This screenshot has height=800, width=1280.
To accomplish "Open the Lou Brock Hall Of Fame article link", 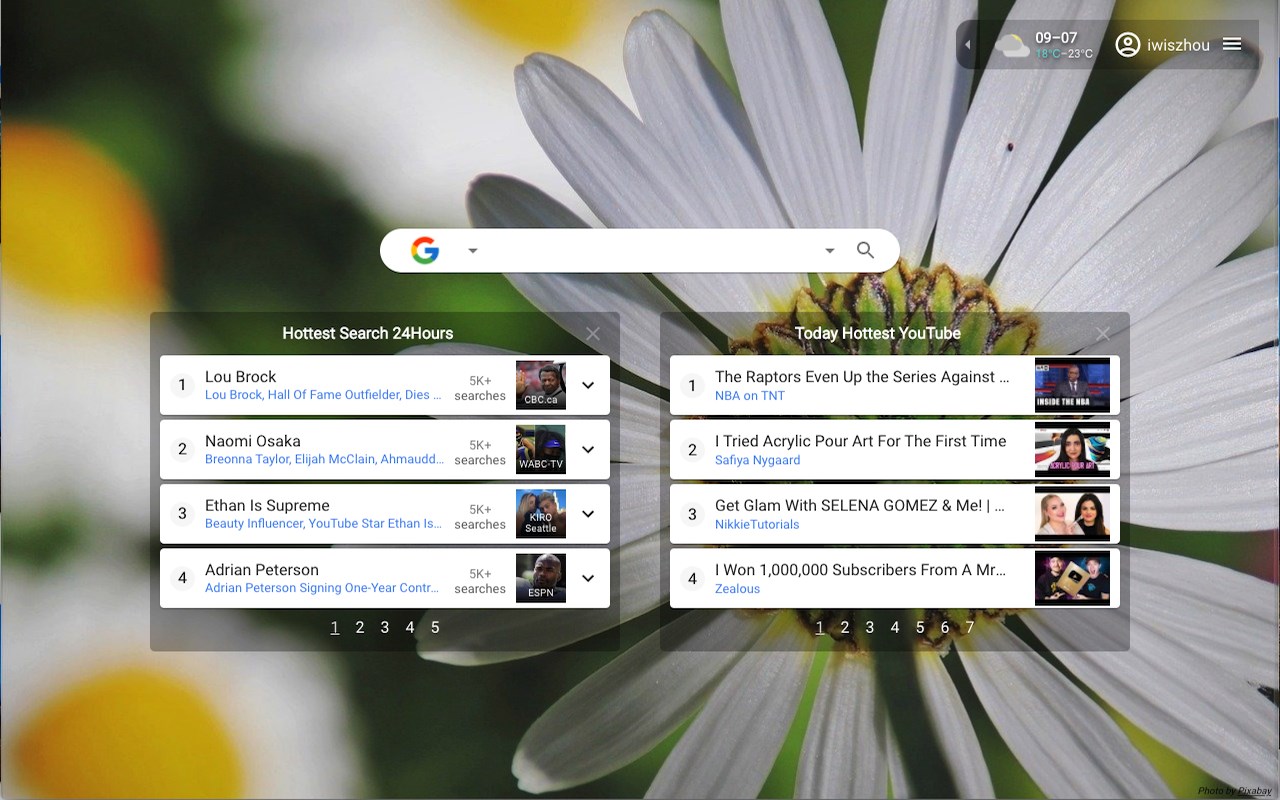I will 324,395.
